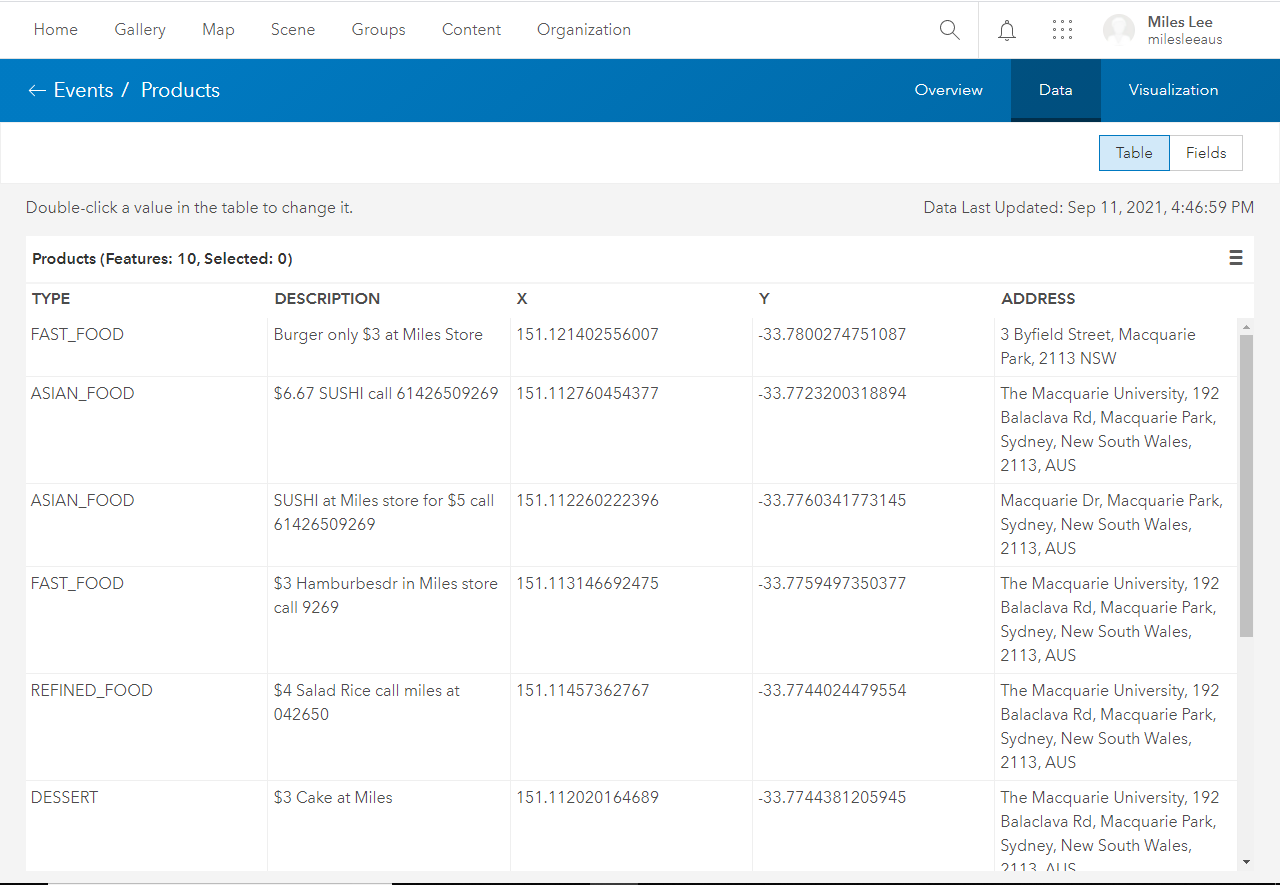
Task: Click X value 151.121402556007
Action: 587,334
